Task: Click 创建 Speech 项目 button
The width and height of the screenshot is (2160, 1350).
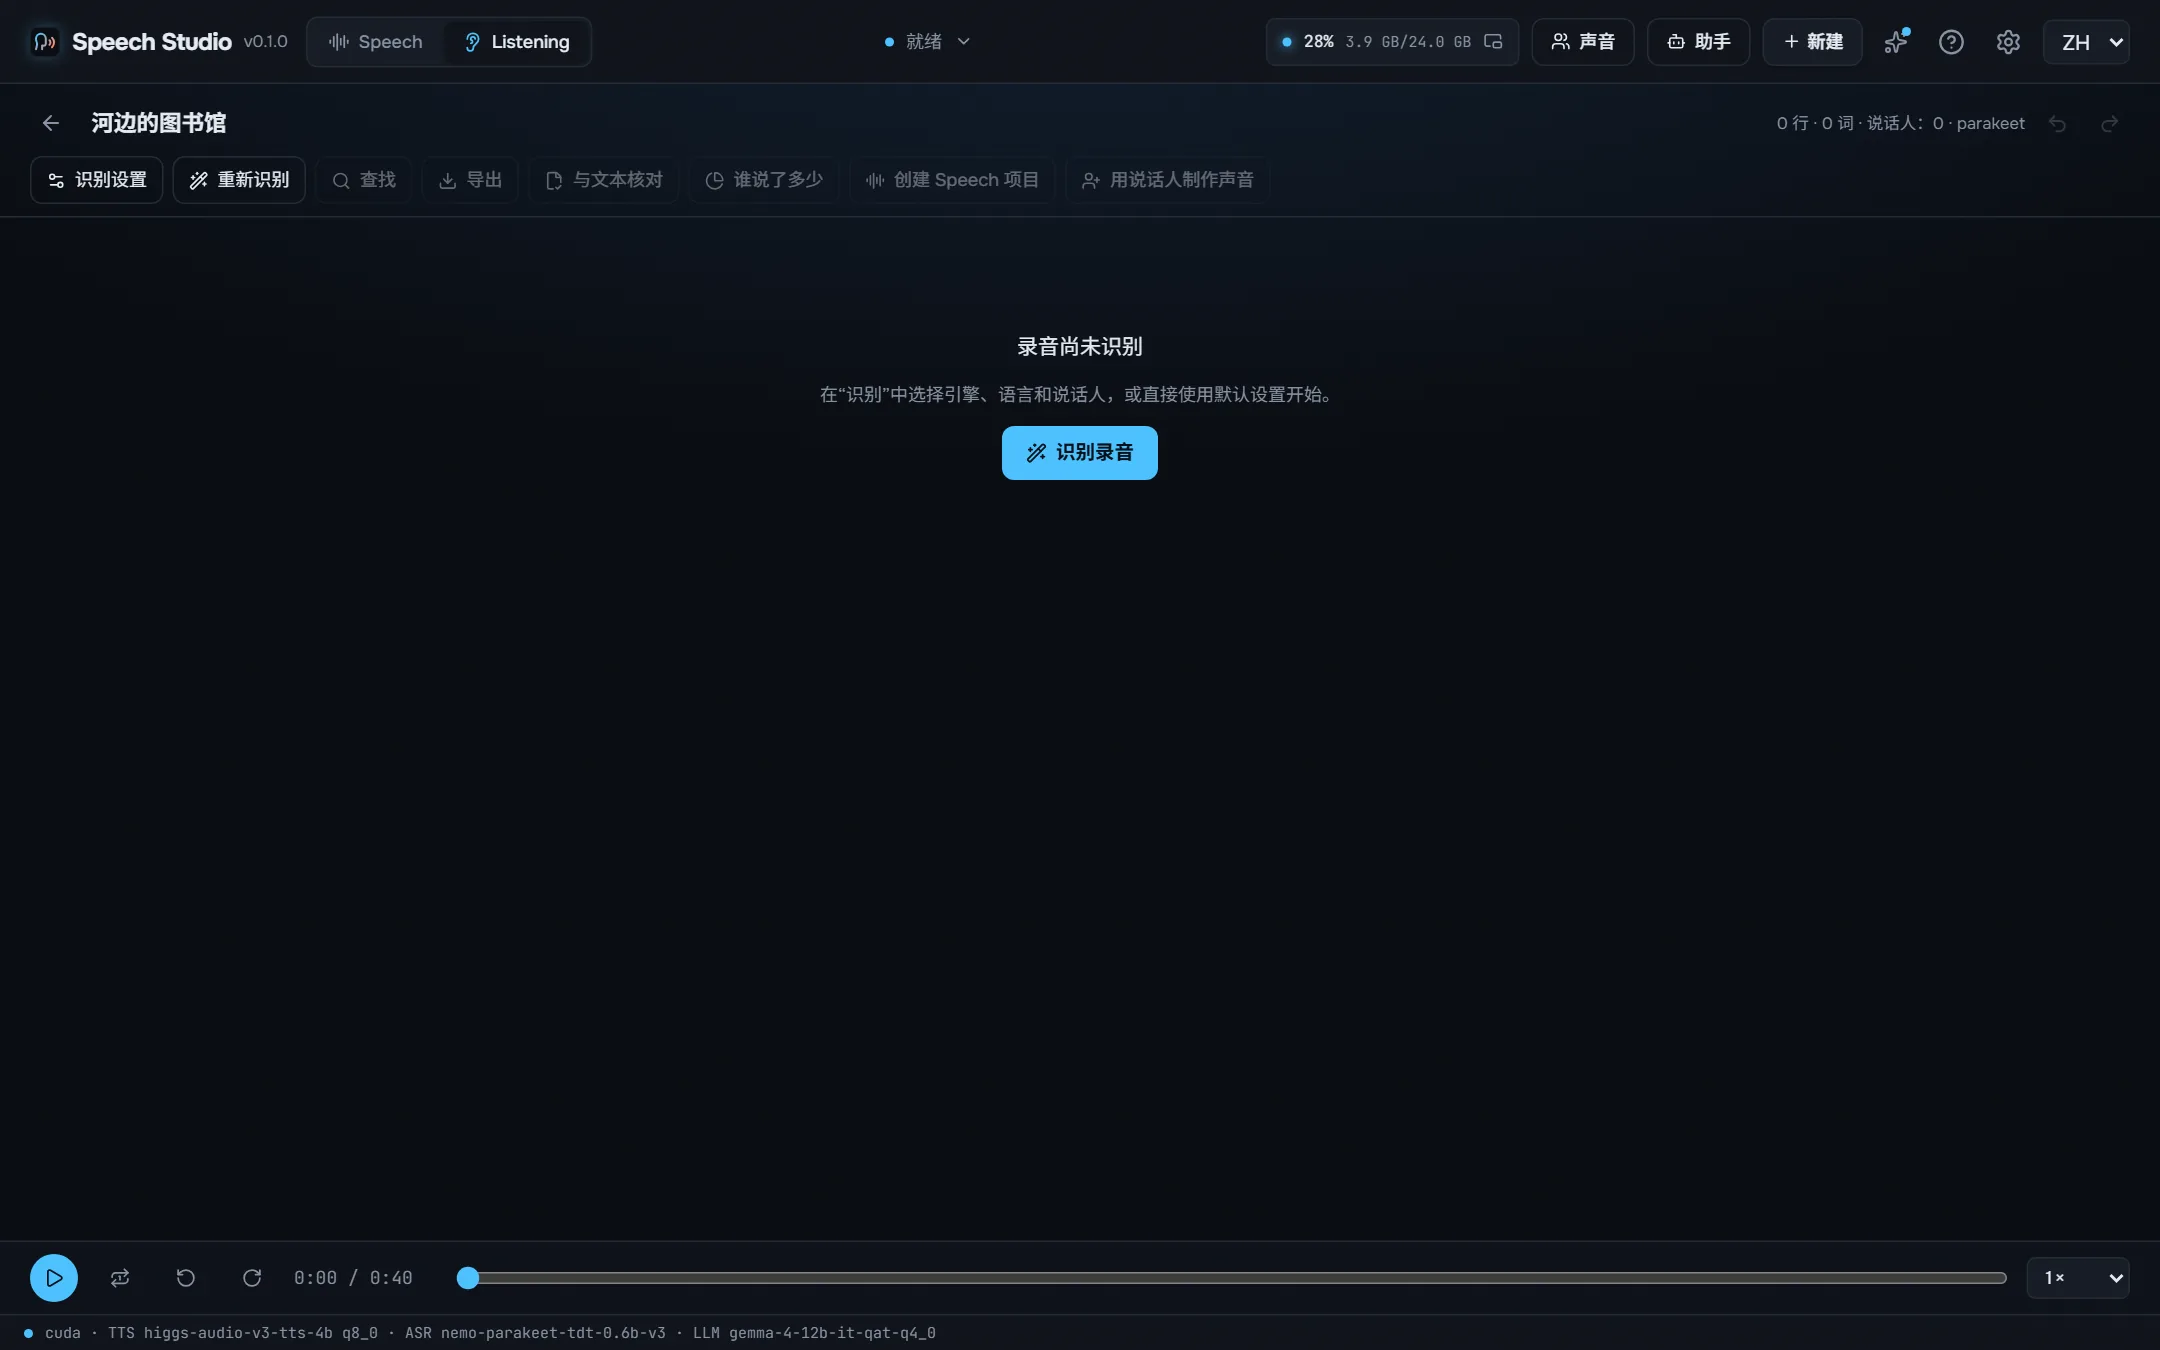Action: (x=952, y=180)
